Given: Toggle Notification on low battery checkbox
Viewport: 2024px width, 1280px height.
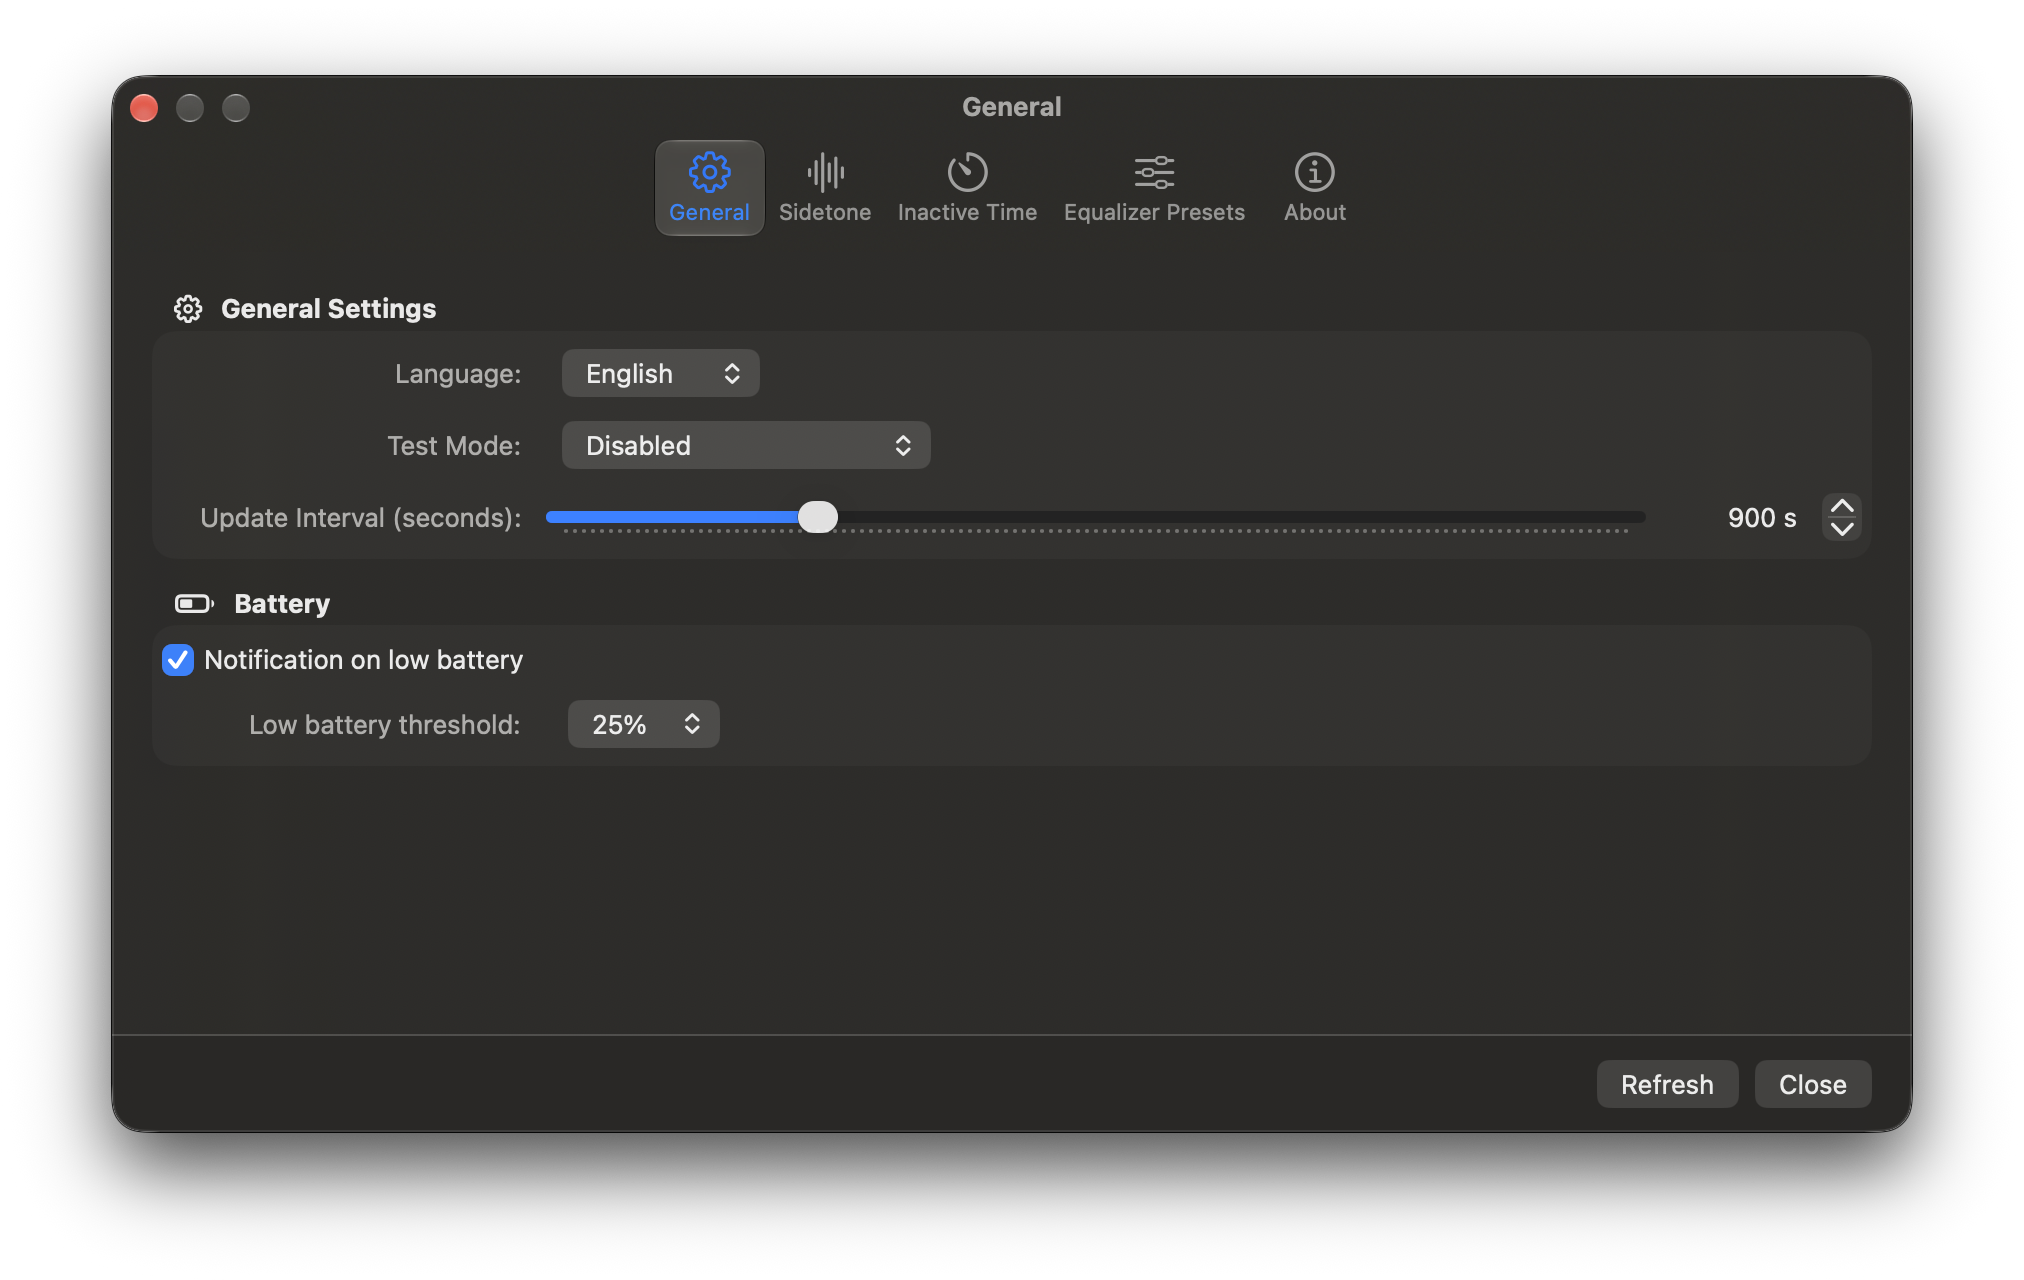Looking at the screenshot, I should pyautogui.click(x=178, y=660).
